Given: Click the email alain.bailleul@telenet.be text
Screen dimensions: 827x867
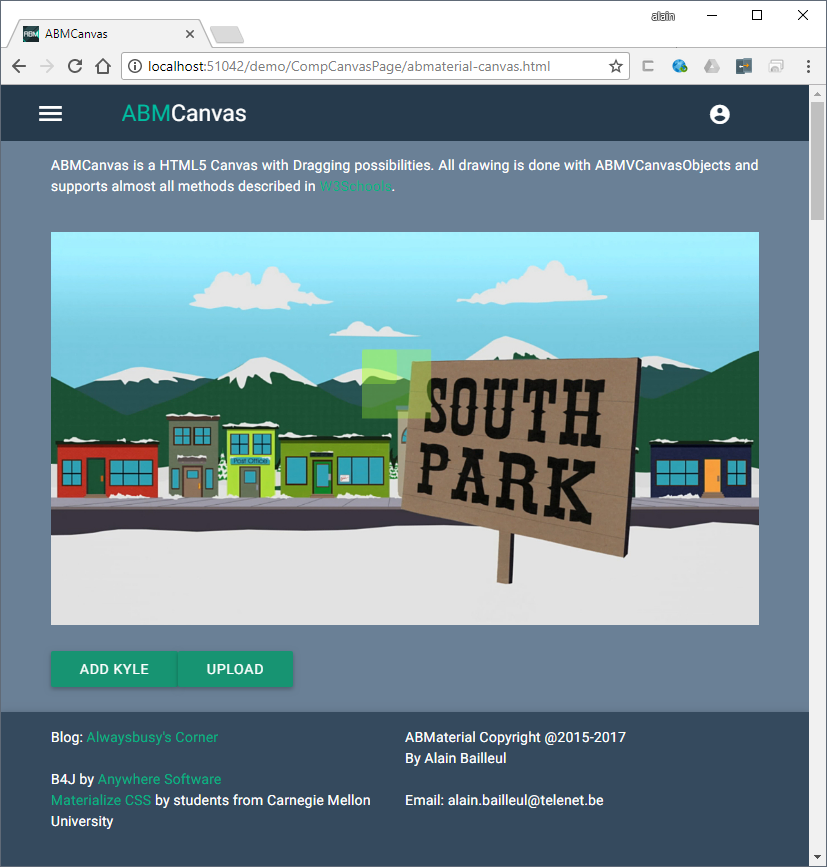Looking at the screenshot, I should (x=525, y=800).
